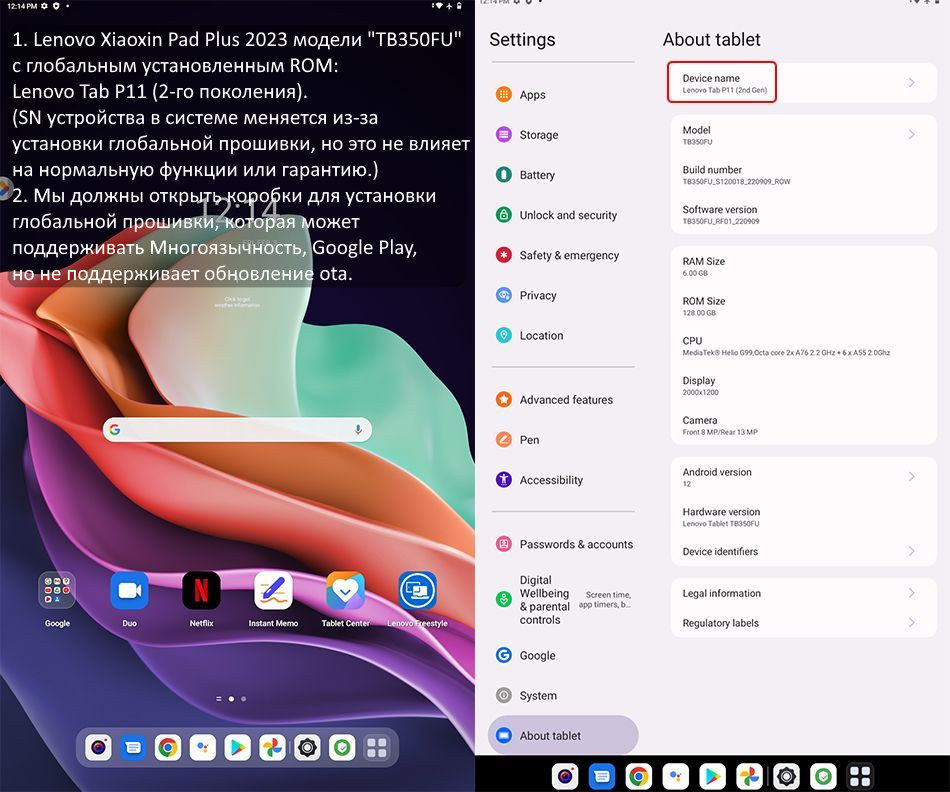Open the app drawer grid in home dock

pyautogui.click(x=377, y=748)
